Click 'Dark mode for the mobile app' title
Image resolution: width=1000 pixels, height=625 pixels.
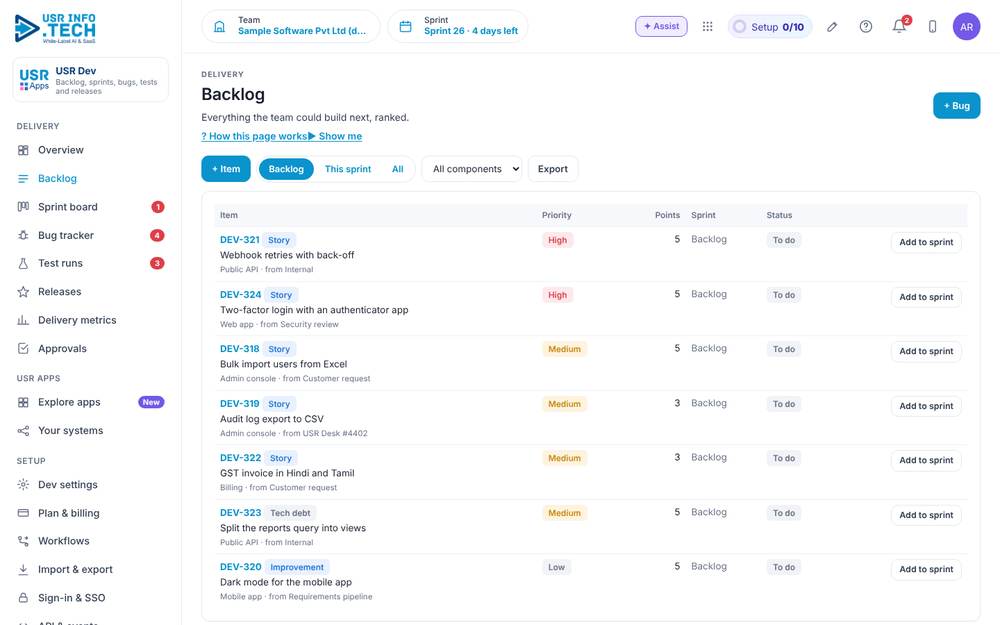pyautogui.click(x=286, y=582)
